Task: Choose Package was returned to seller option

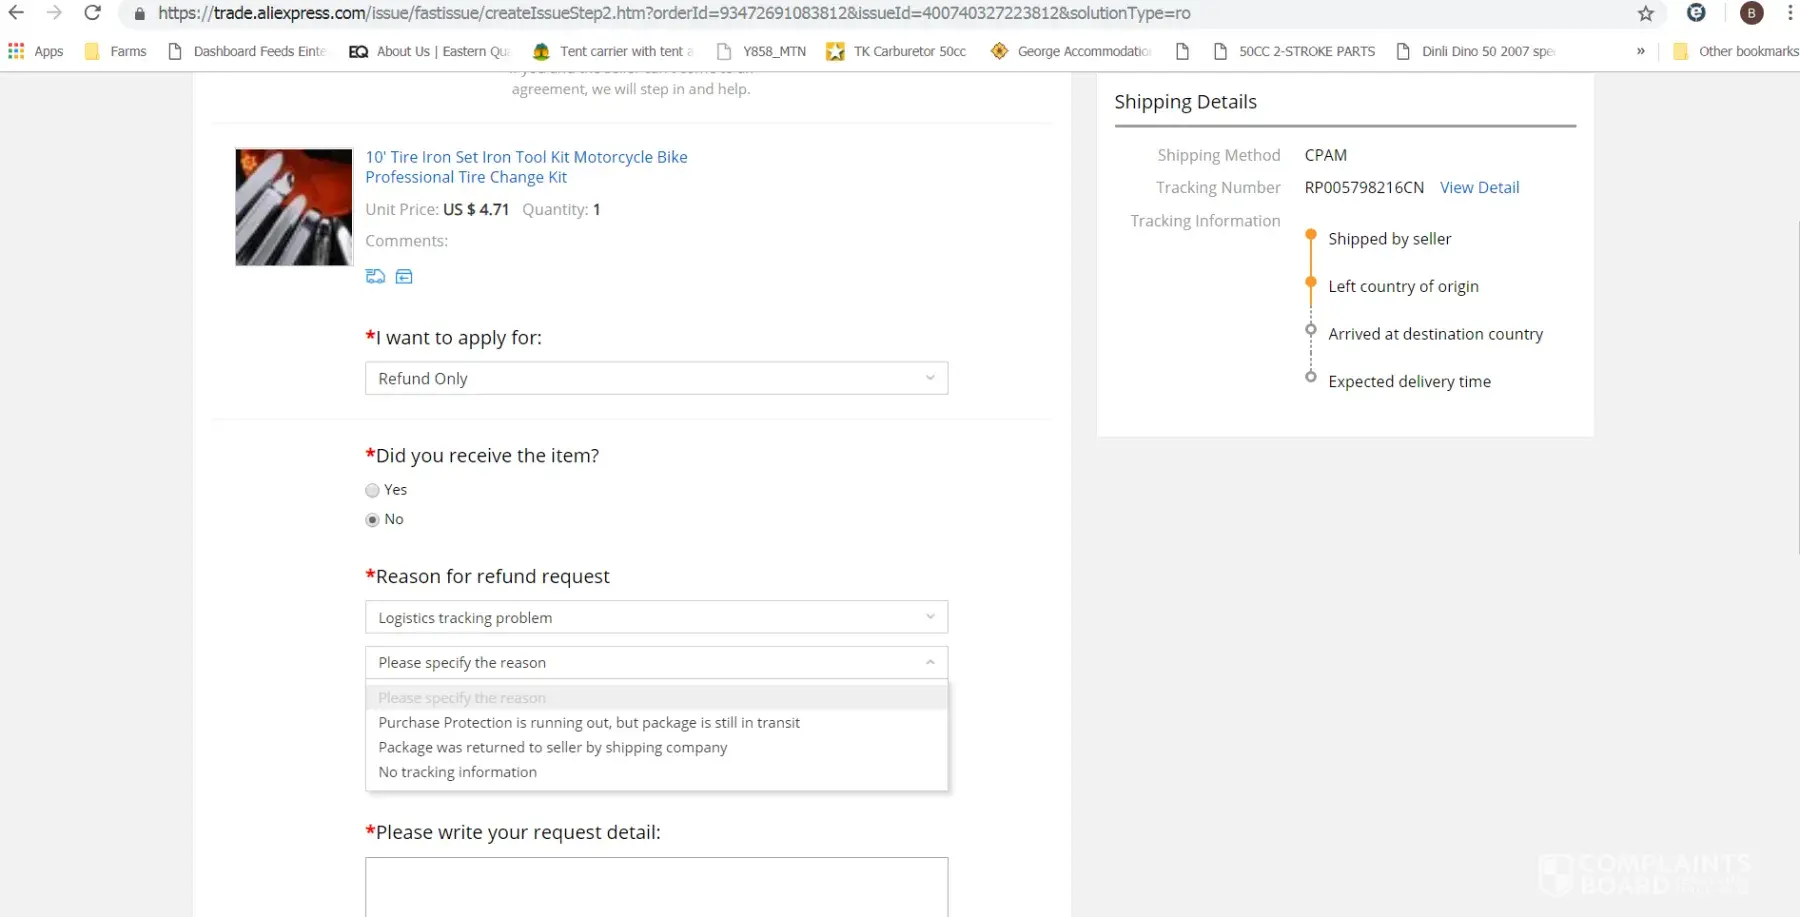Action: [552, 748]
